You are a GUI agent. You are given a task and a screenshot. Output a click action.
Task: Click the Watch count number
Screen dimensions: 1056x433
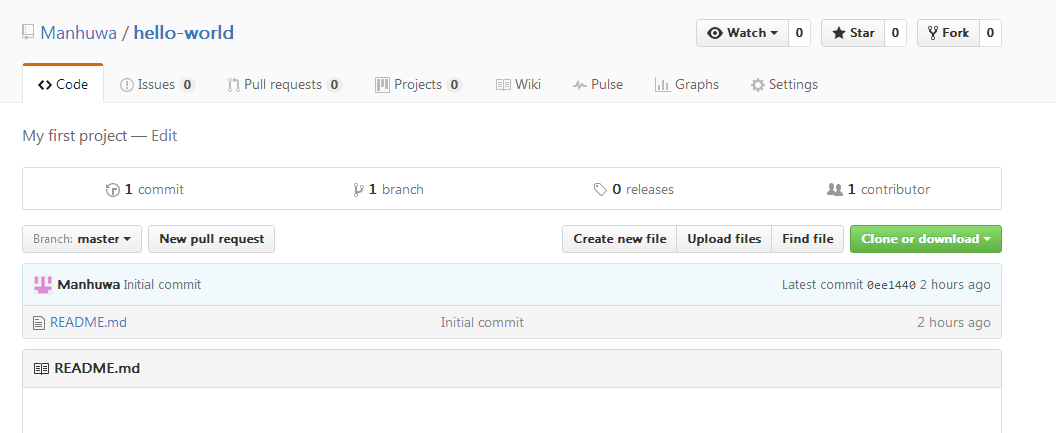pyautogui.click(x=799, y=33)
